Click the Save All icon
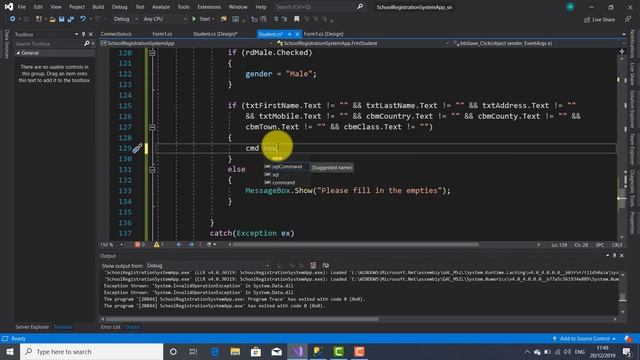This screenshot has width=640, height=360. [71, 19]
